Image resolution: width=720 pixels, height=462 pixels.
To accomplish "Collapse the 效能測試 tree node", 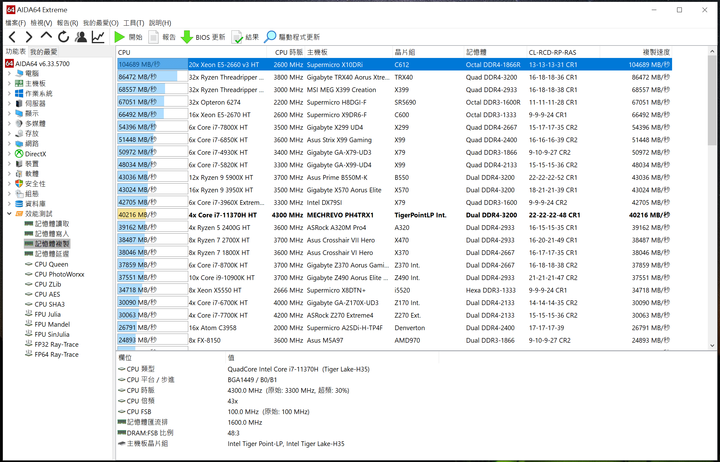I will pyautogui.click(x=9, y=214).
